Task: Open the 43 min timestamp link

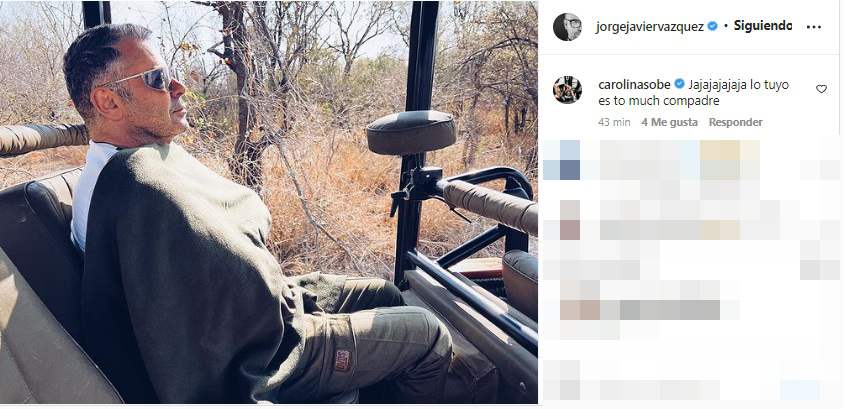Action: tap(613, 122)
